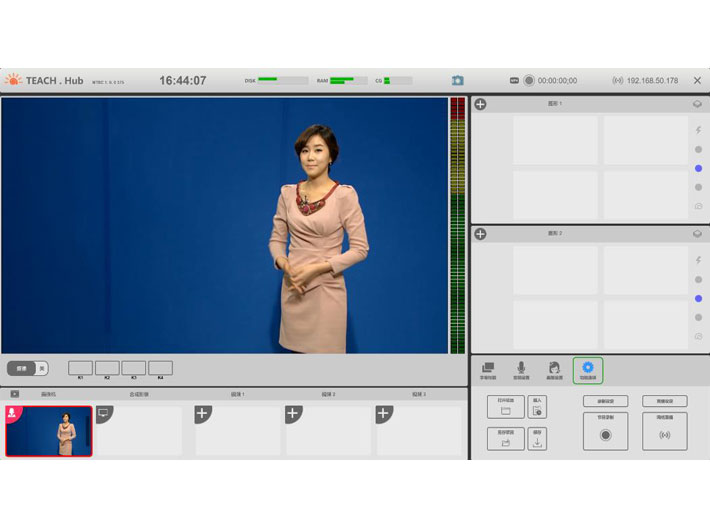Add a source to the Video 1 slot
Viewport: 710px width, 527px height.
(x=203, y=414)
